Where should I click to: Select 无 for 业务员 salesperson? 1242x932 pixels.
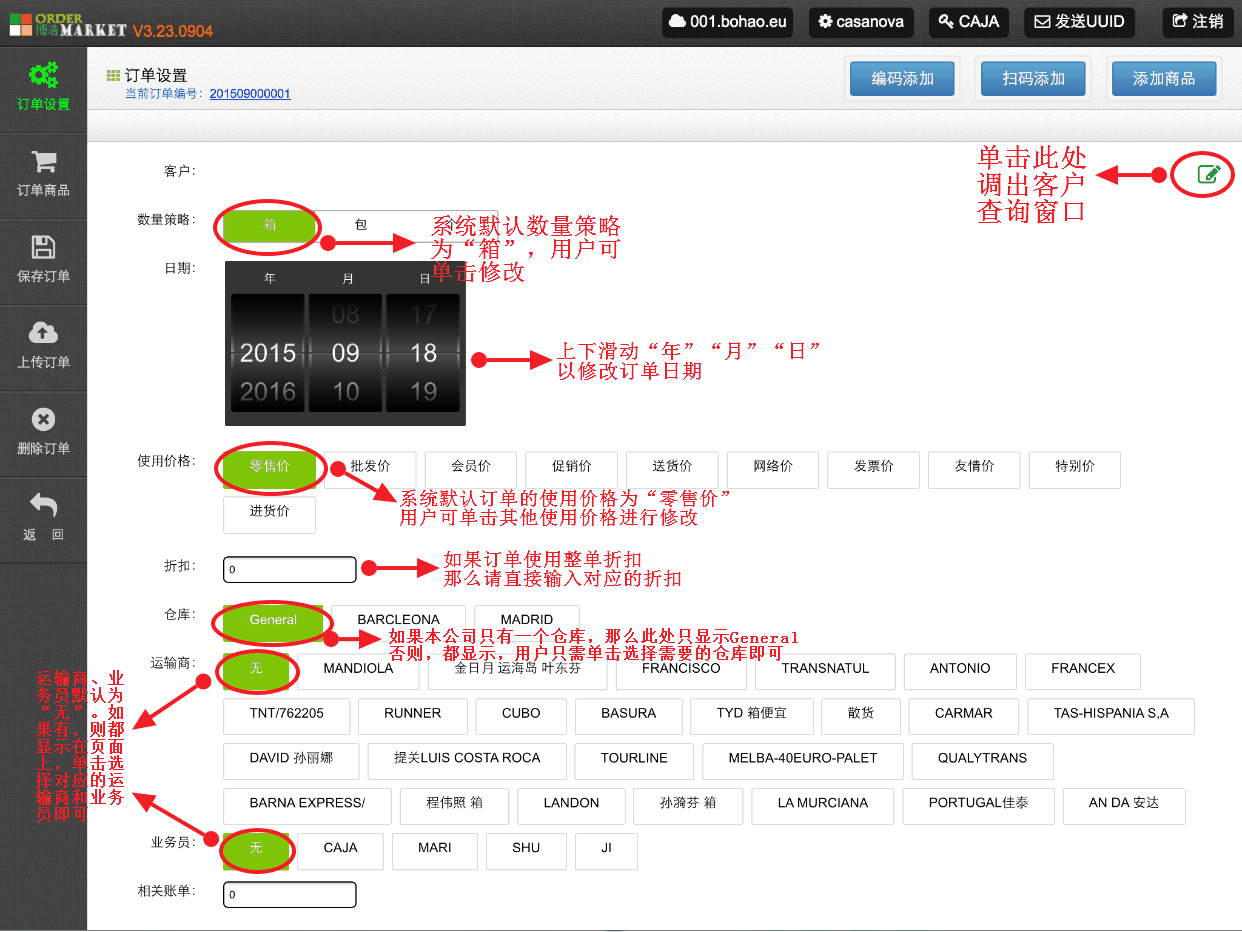coord(256,850)
